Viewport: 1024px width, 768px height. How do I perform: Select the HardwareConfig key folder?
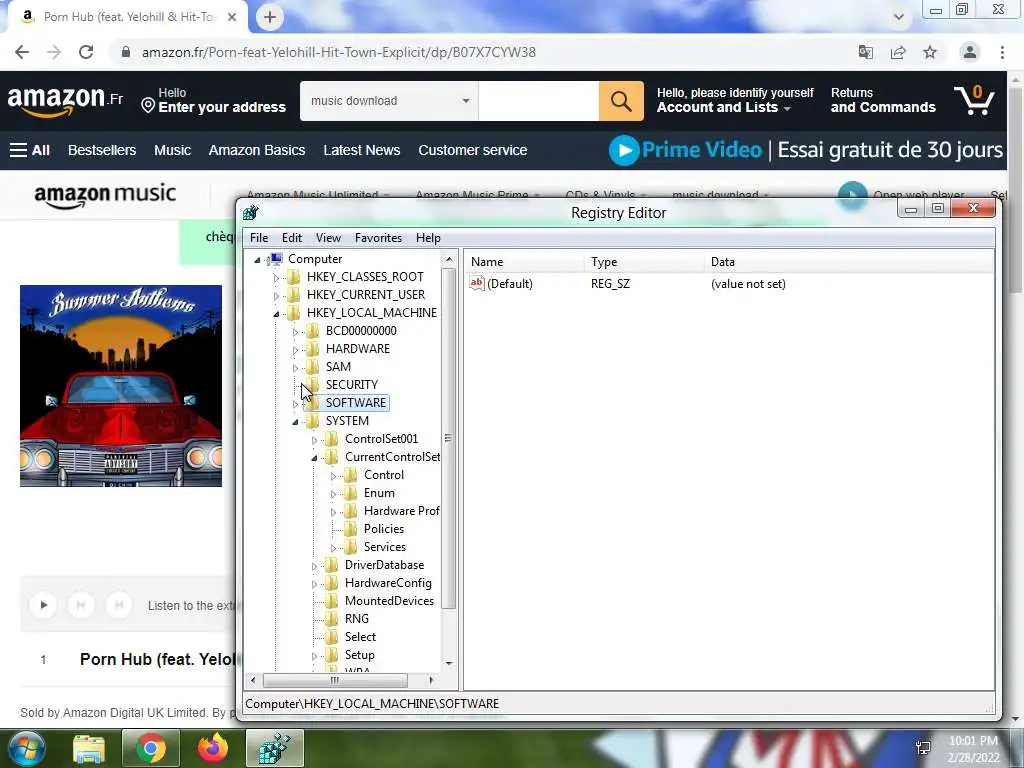(388, 583)
